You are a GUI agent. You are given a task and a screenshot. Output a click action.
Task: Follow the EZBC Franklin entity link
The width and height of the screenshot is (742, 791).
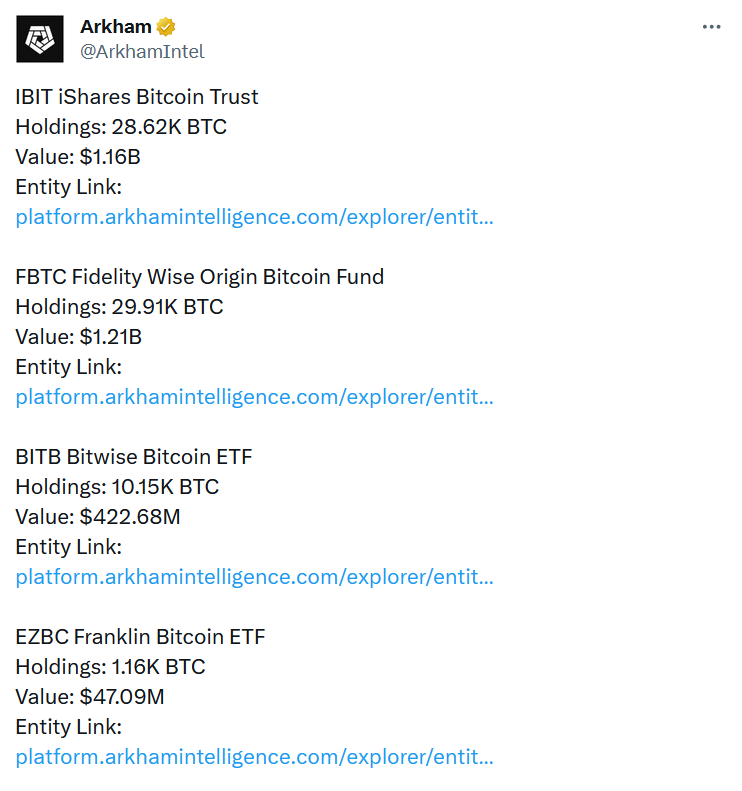[254, 757]
